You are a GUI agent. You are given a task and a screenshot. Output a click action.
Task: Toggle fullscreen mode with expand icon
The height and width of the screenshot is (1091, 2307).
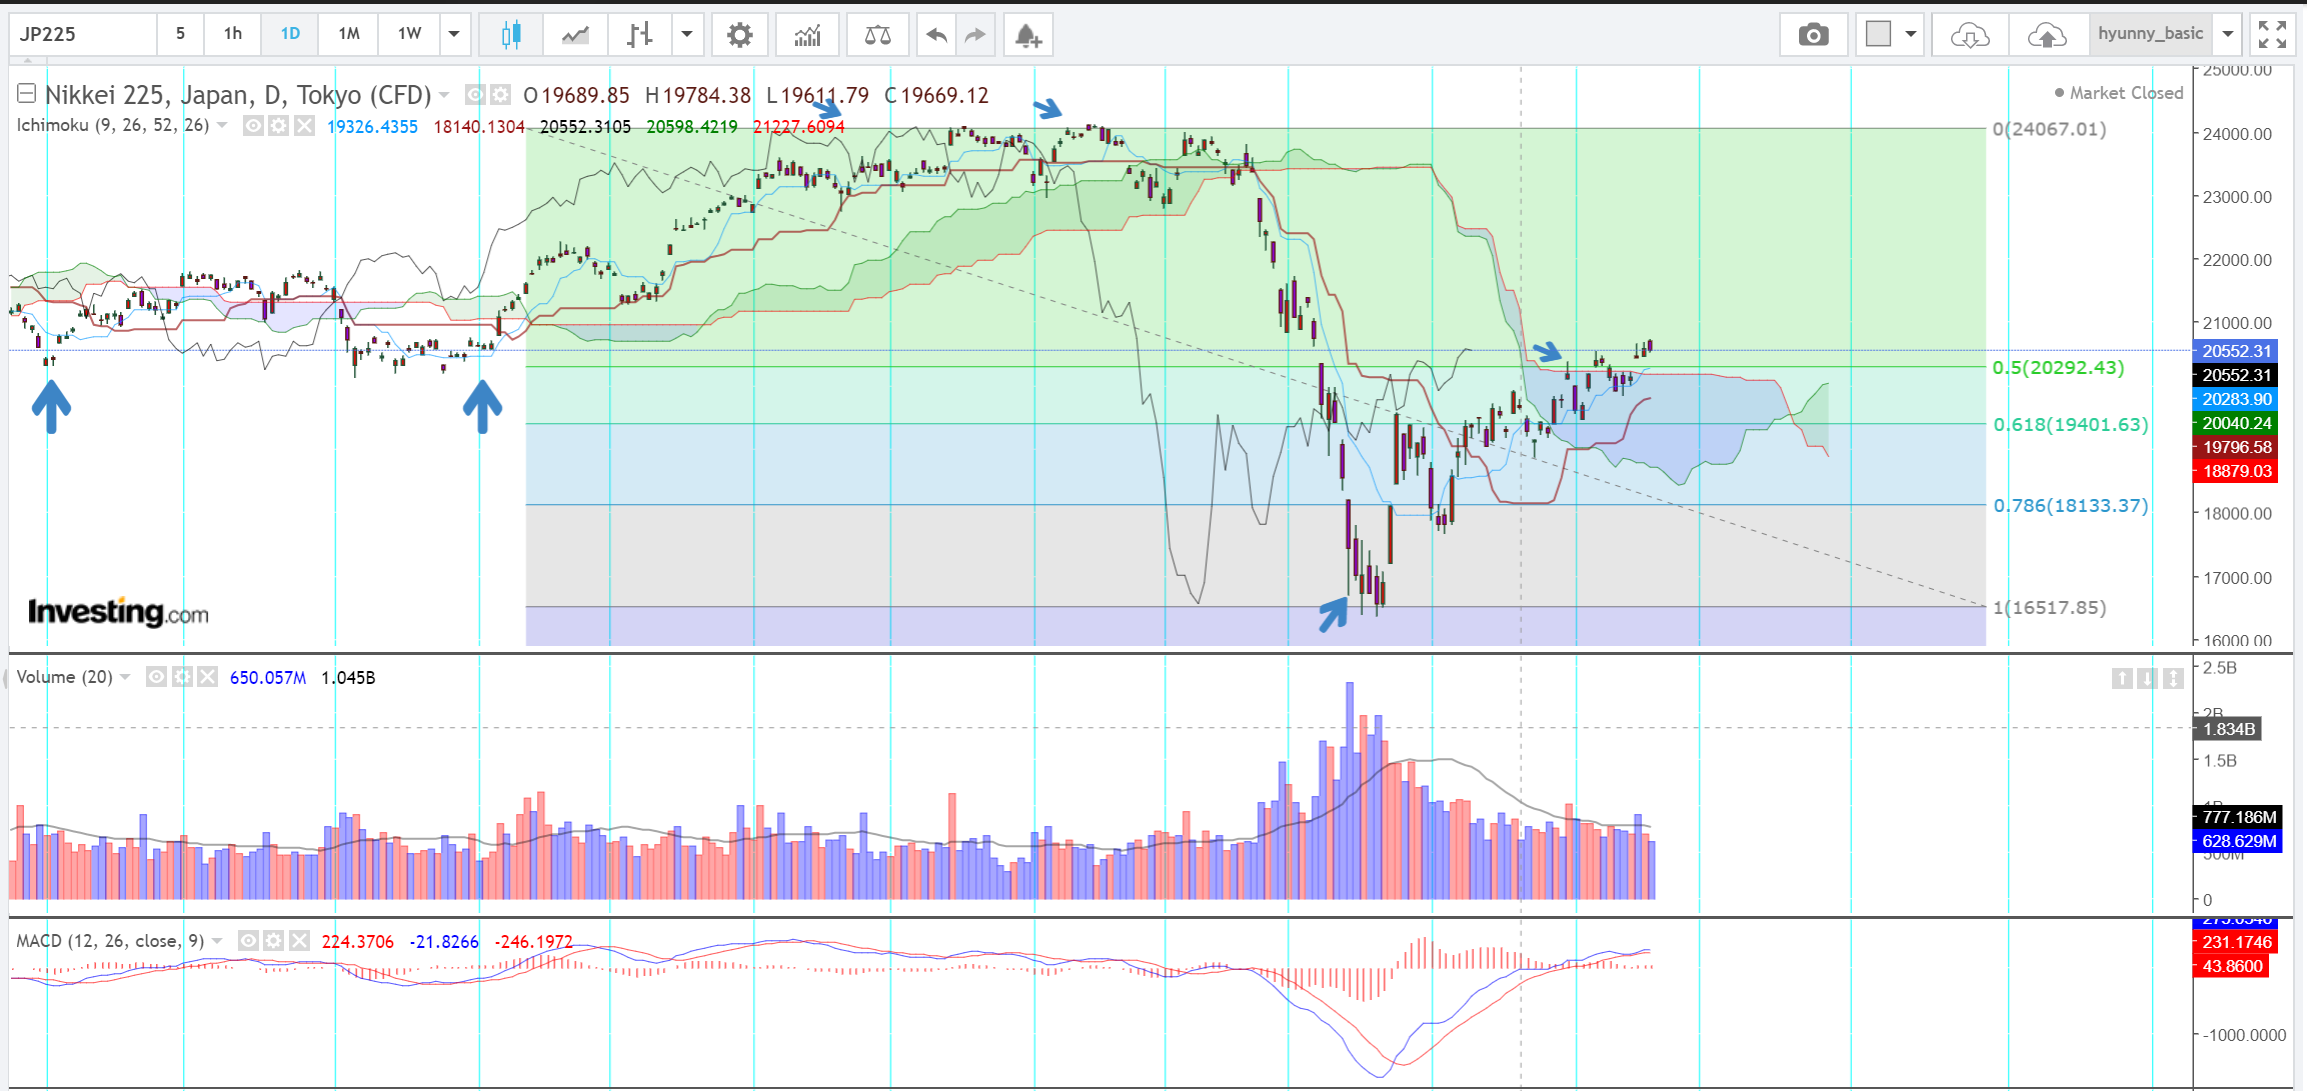[x=2272, y=35]
